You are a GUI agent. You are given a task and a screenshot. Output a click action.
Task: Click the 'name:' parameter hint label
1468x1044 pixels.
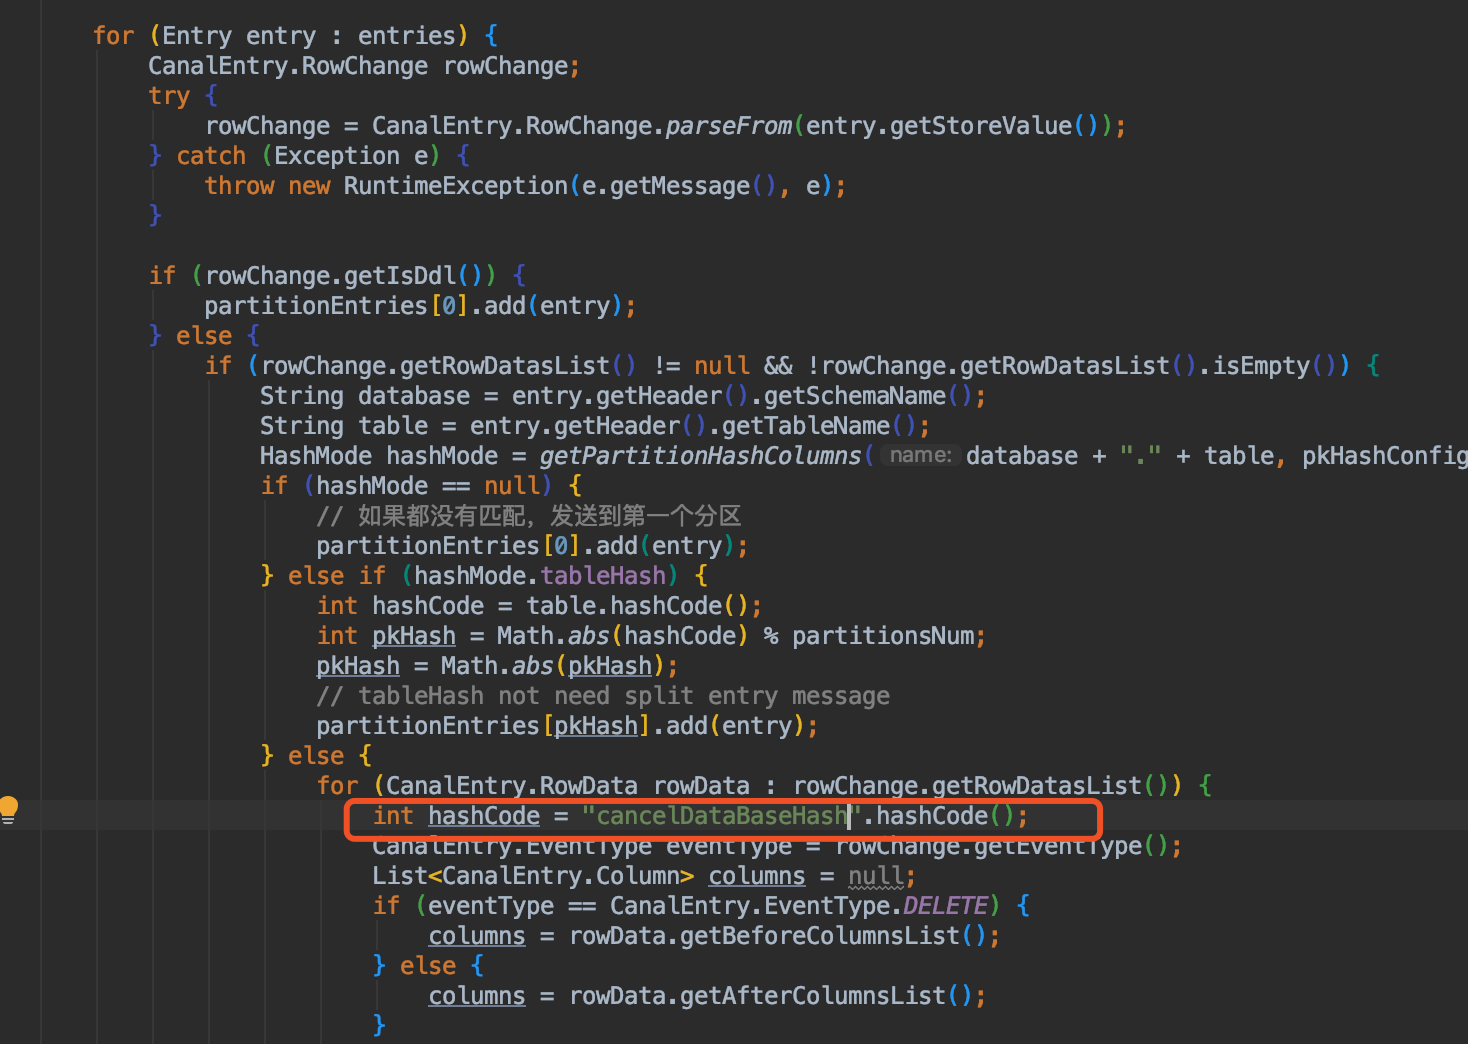pos(920,456)
